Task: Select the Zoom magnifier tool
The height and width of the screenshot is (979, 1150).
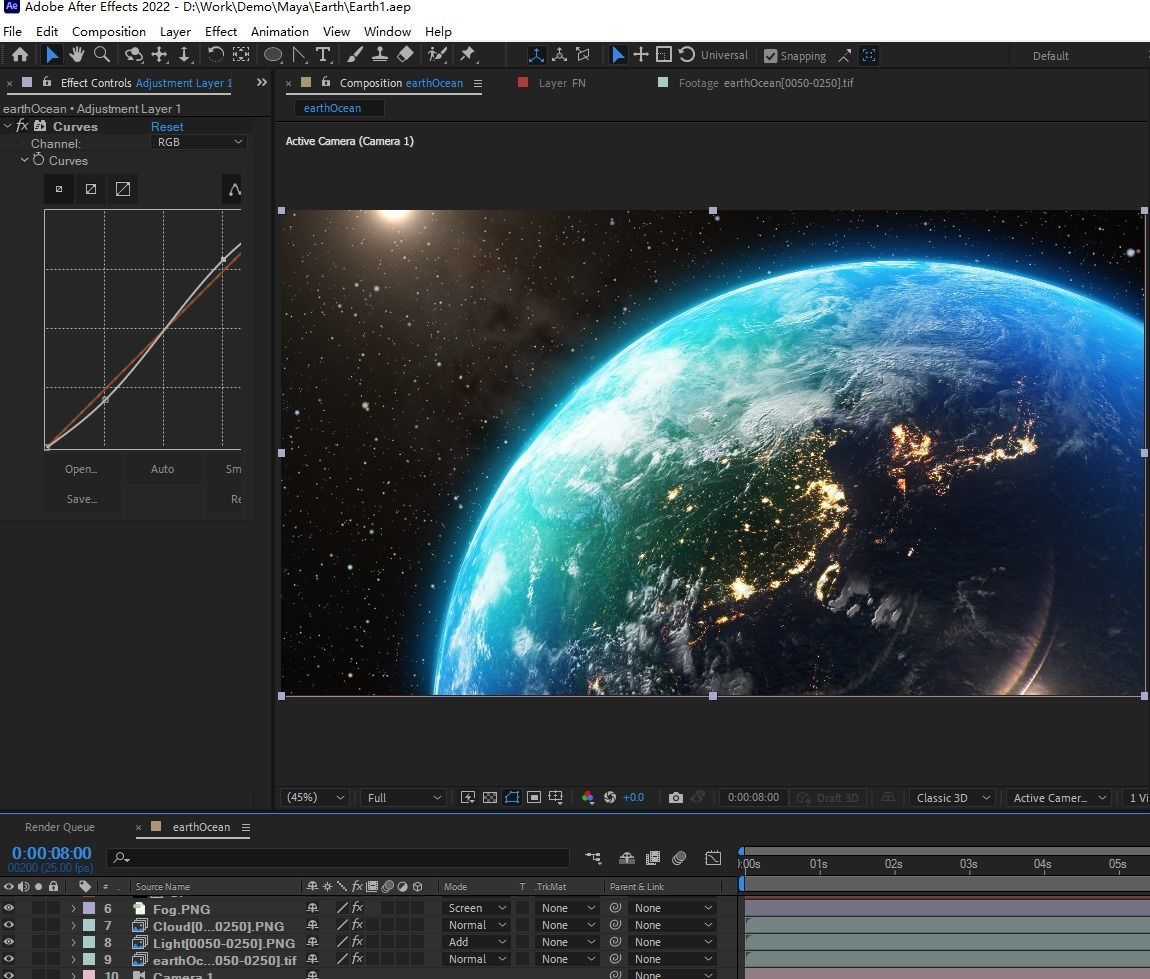Action: pyautogui.click(x=102, y=54)
